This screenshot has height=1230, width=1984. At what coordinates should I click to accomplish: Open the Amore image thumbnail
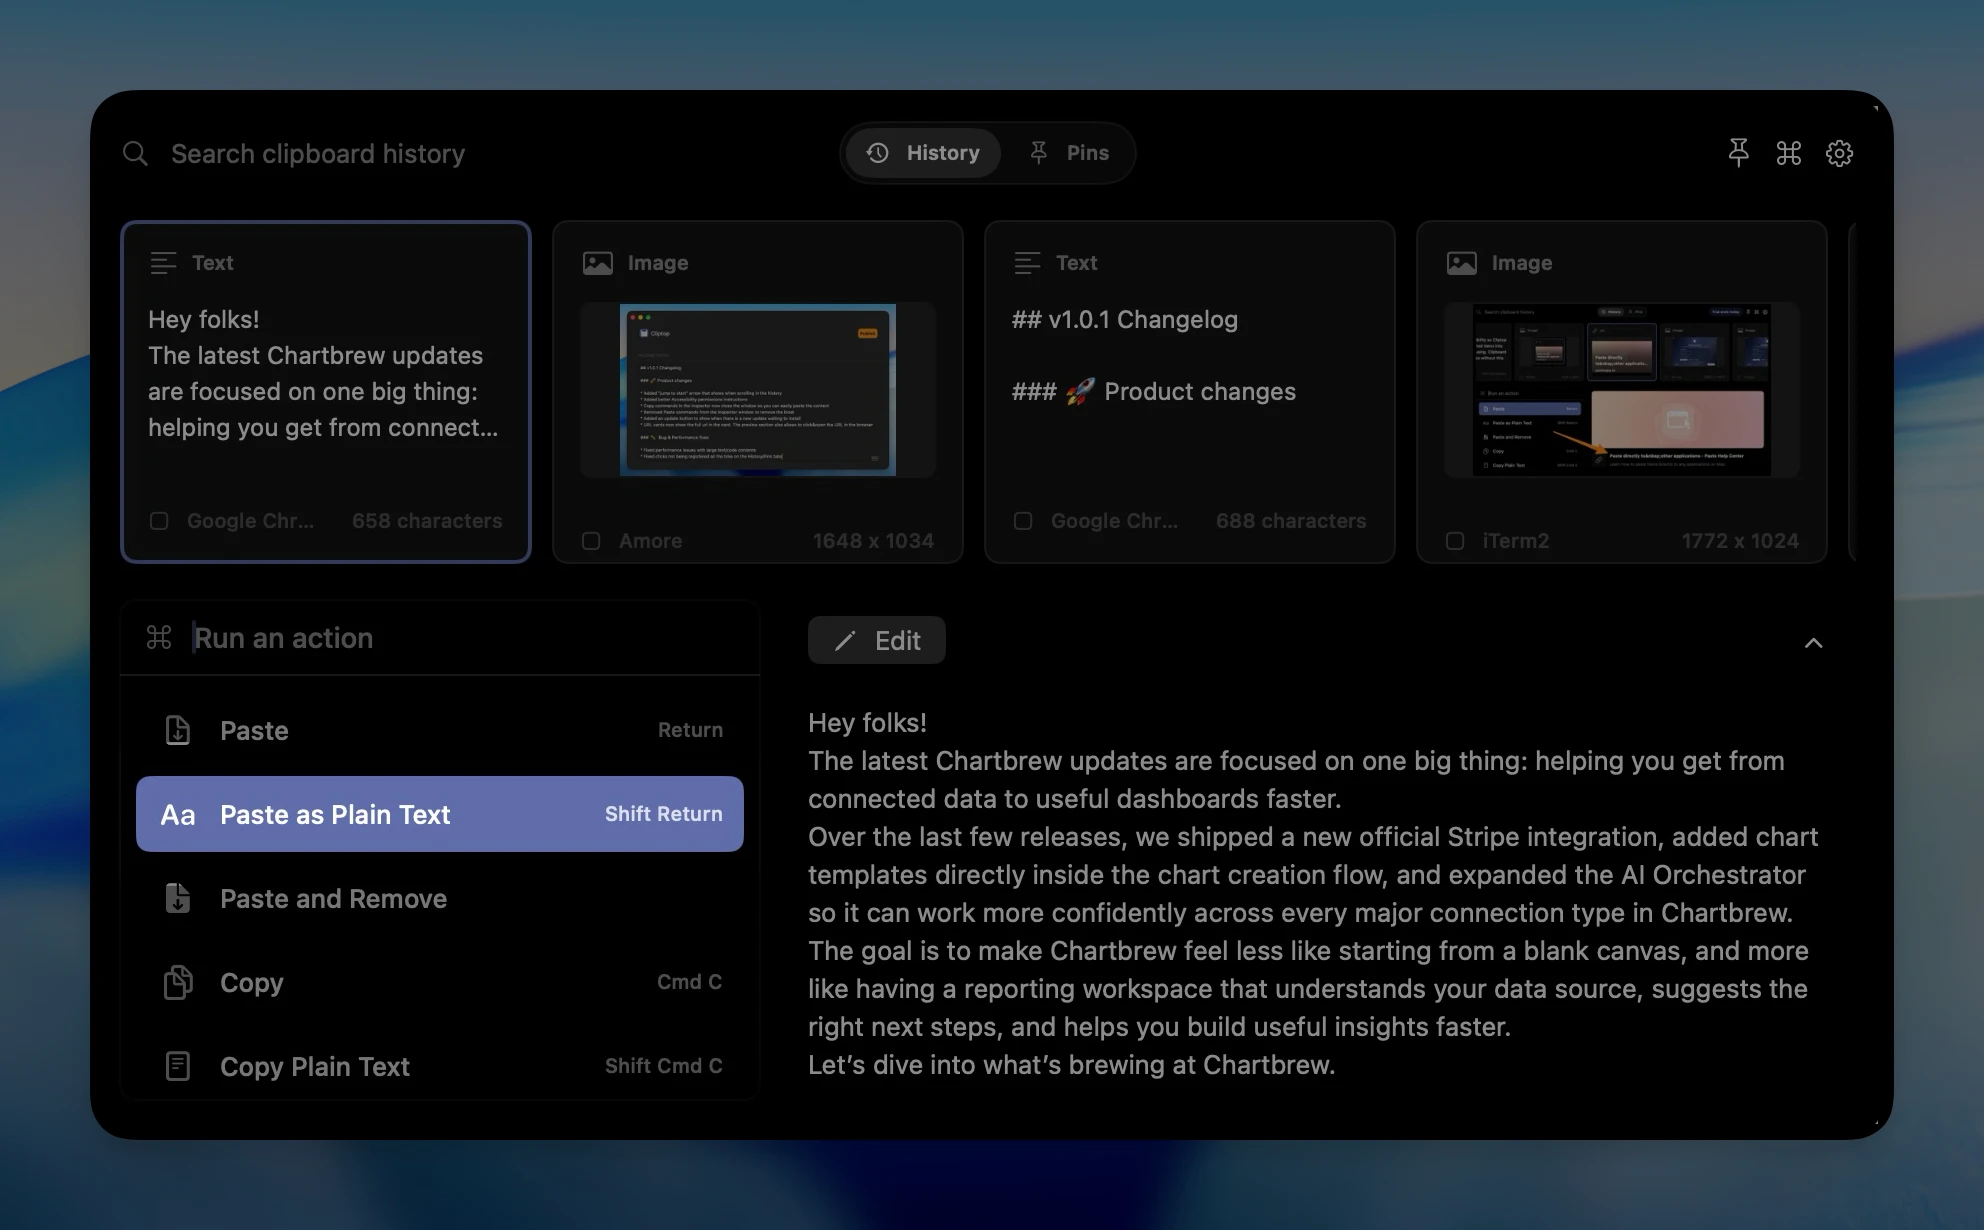tap(758, 389)
